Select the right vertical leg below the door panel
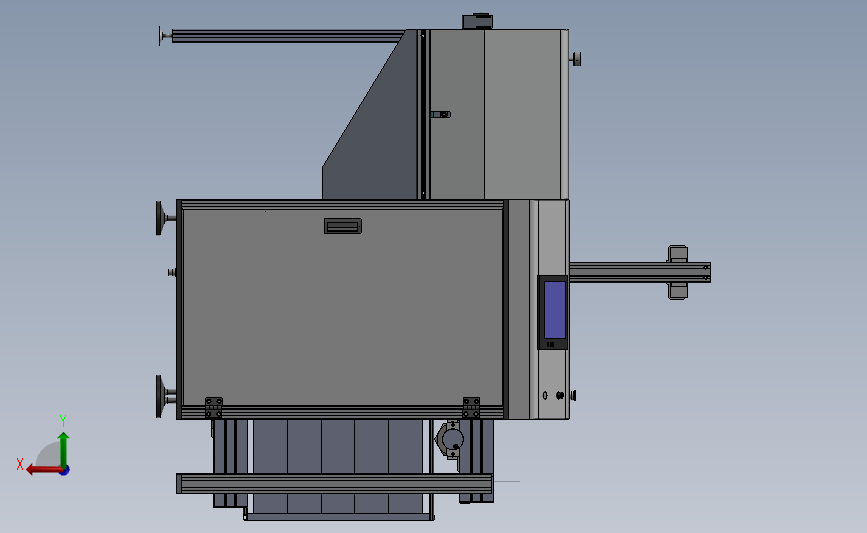Viewport: 867px width, 533px height. point(476,461)
